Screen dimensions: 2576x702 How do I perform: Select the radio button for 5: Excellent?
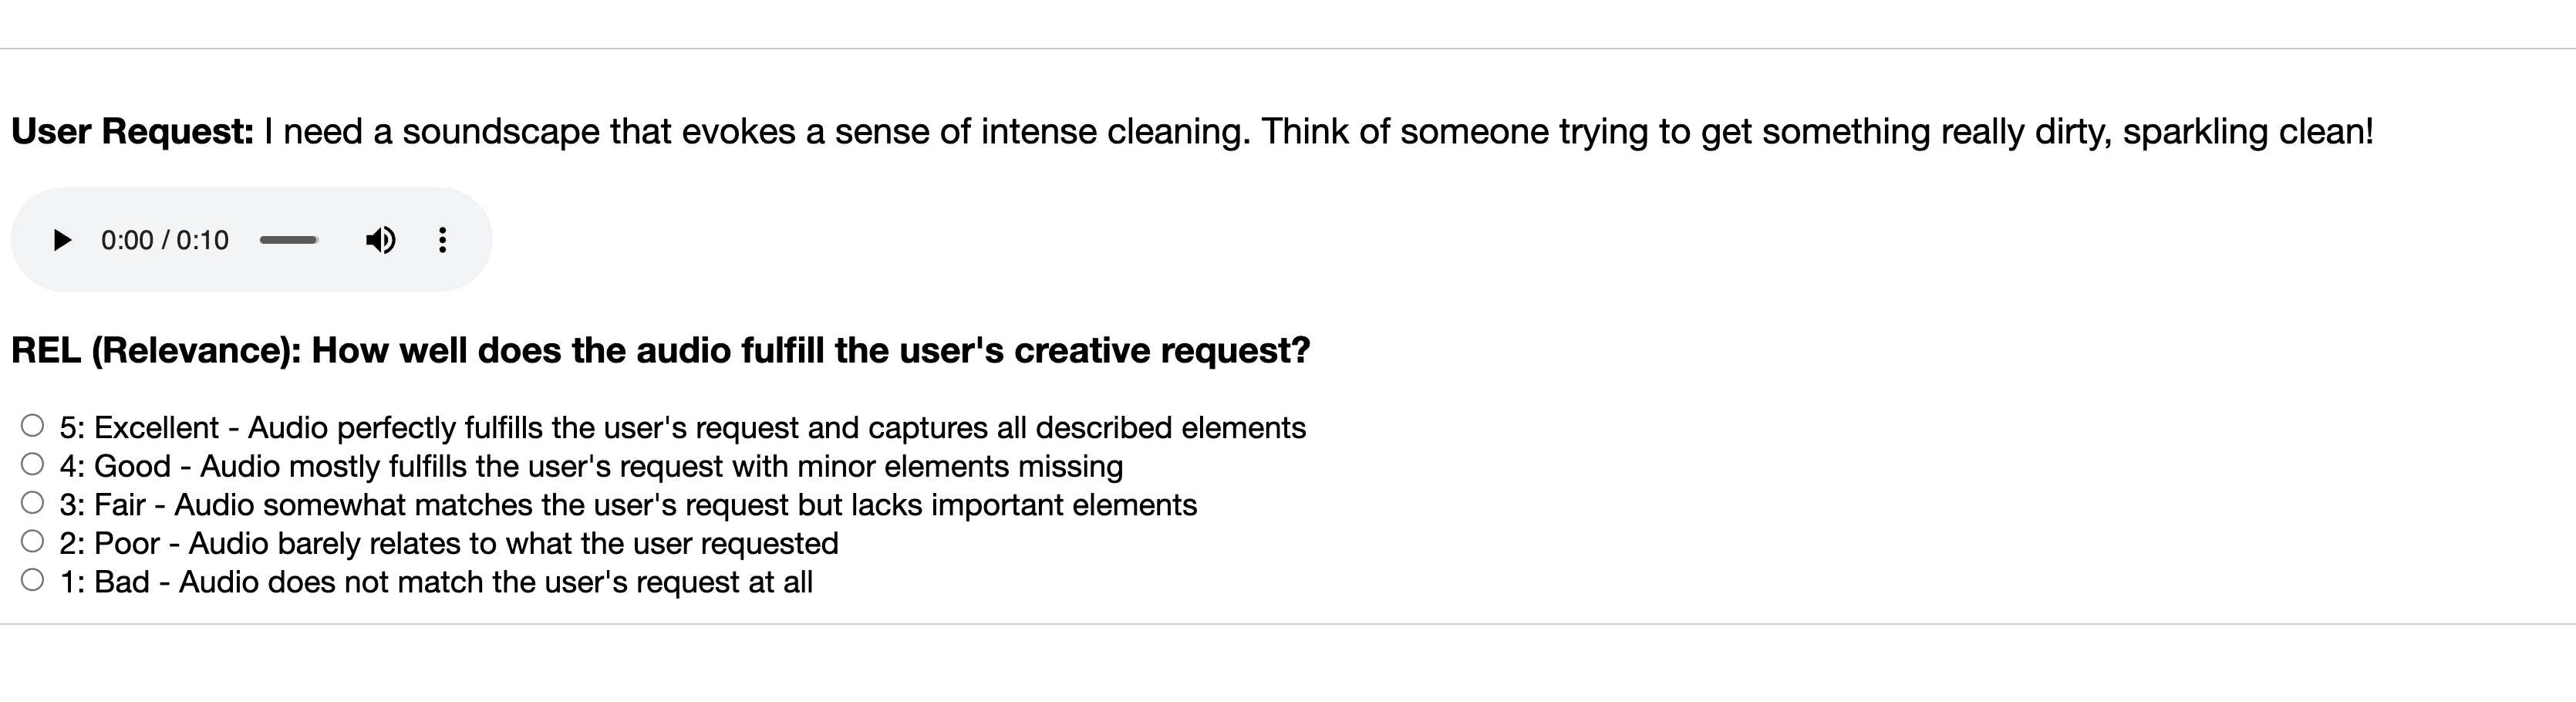click(33, 426)
